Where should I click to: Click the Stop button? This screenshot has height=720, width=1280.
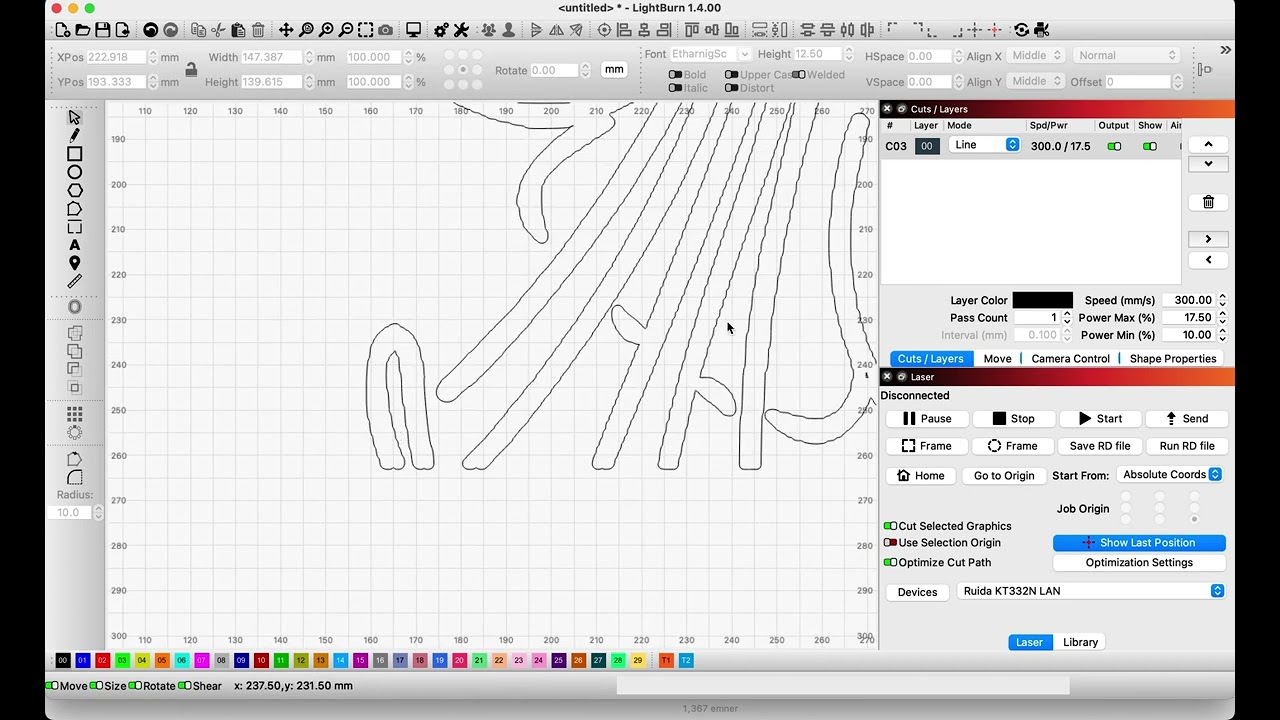[1014, 419]
